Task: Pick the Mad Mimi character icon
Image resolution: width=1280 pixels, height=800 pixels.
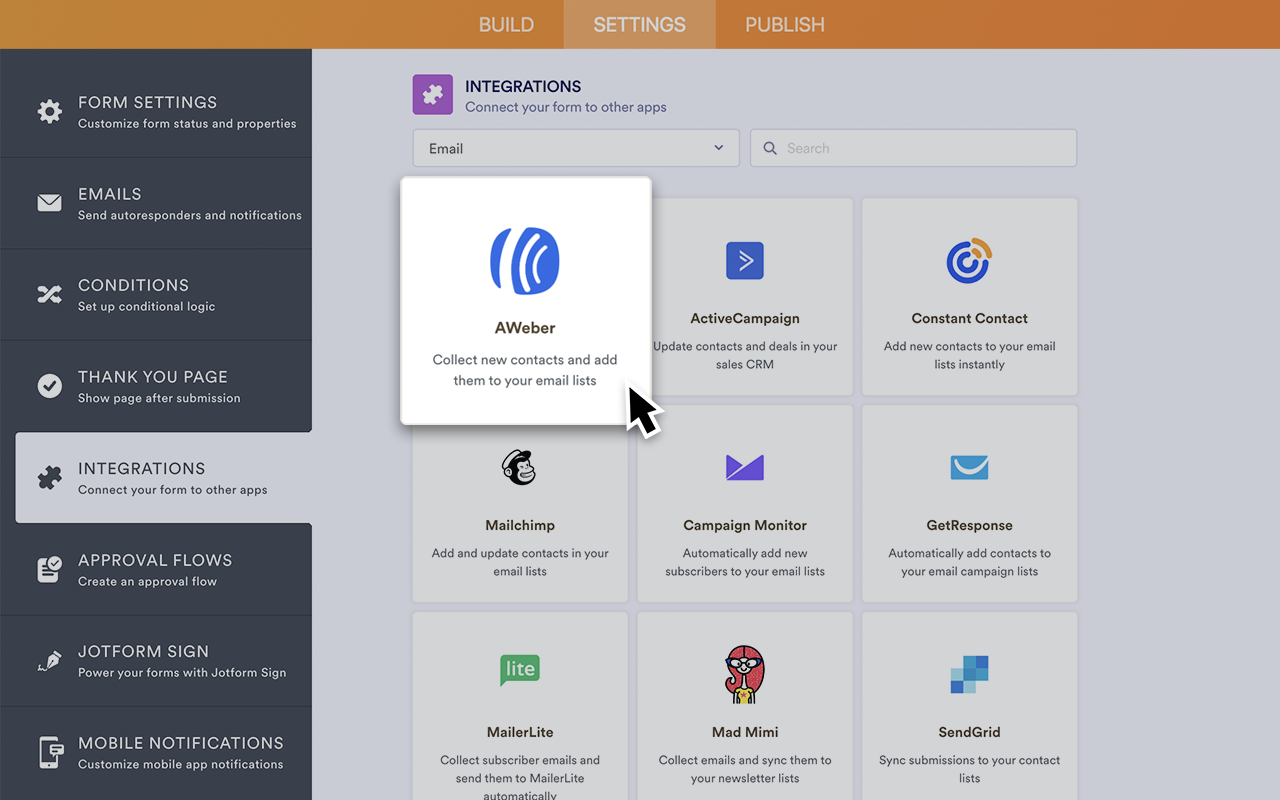Action: [x=745, y=674]
